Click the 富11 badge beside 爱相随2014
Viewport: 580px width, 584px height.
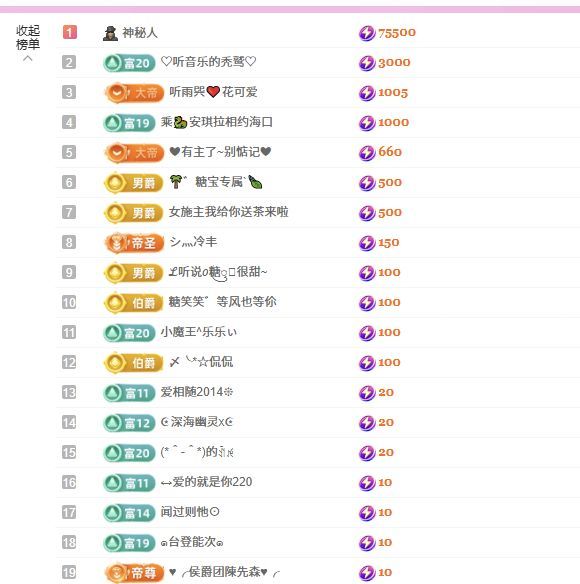click(129, 393)
